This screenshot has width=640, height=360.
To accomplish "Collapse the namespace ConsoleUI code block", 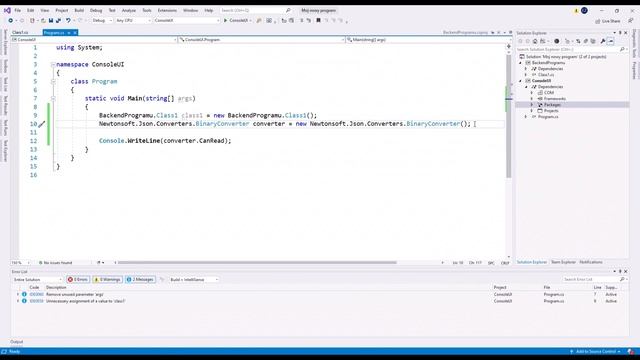I will pos(53,64).
